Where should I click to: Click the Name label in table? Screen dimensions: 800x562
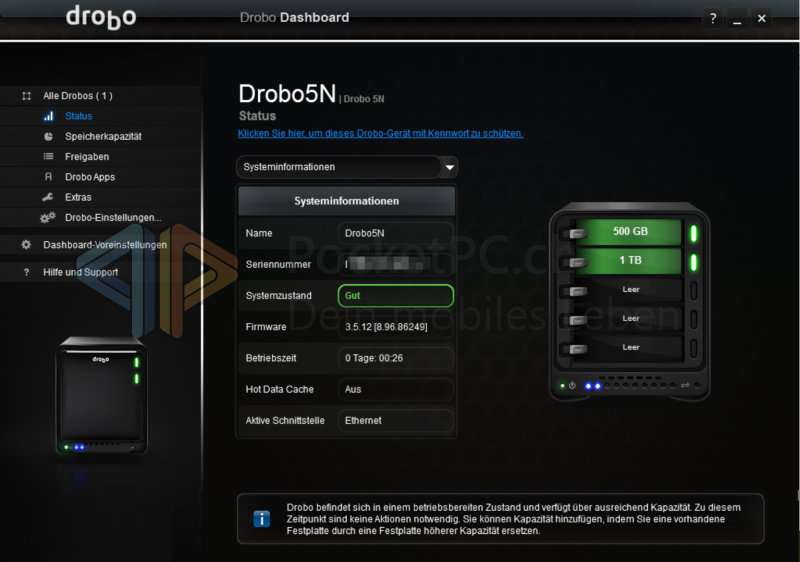tap(259, 233)
